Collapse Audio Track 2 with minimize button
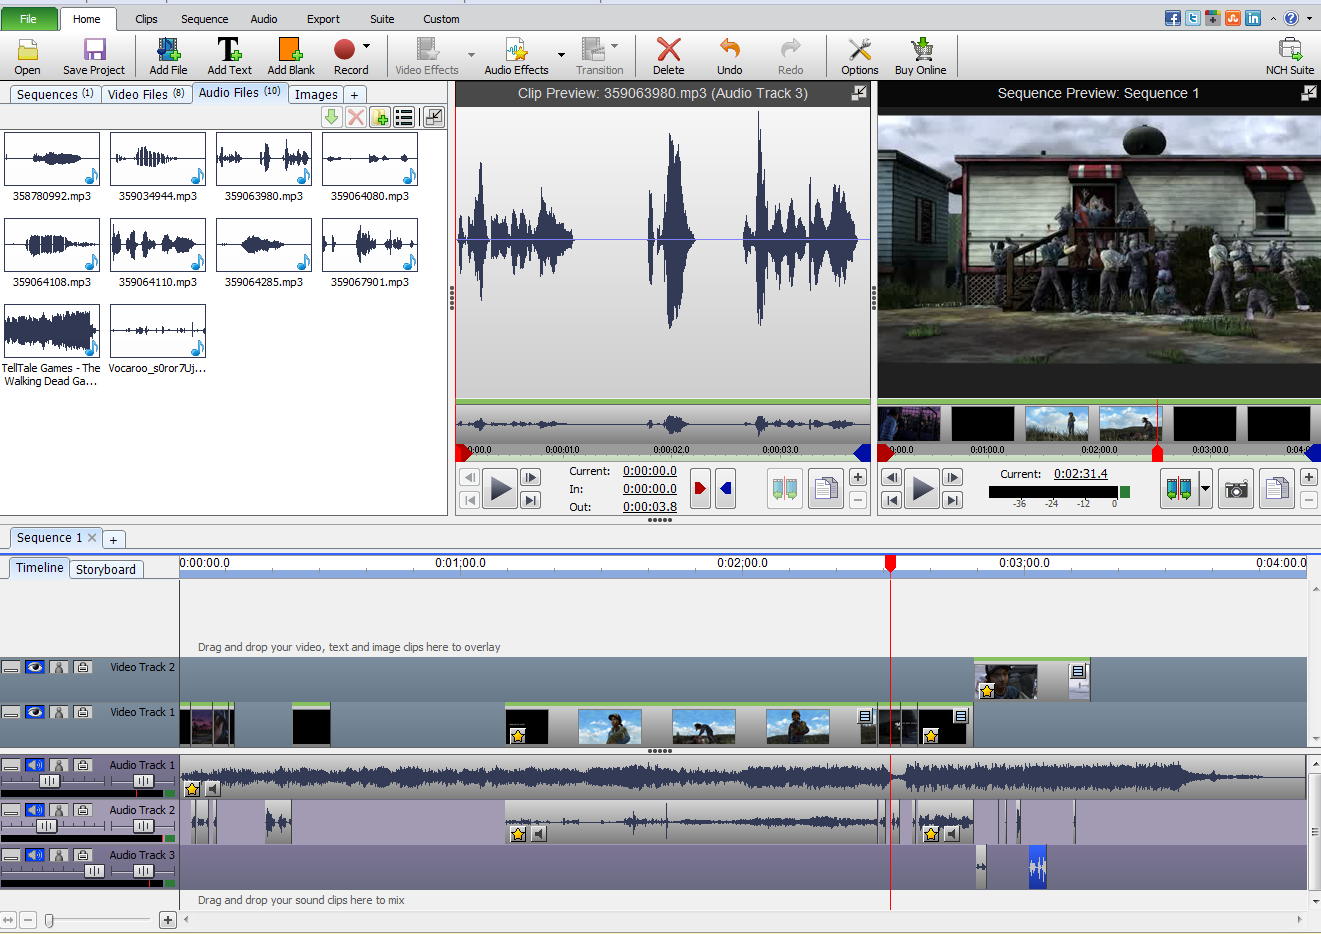 coord(11,810)
